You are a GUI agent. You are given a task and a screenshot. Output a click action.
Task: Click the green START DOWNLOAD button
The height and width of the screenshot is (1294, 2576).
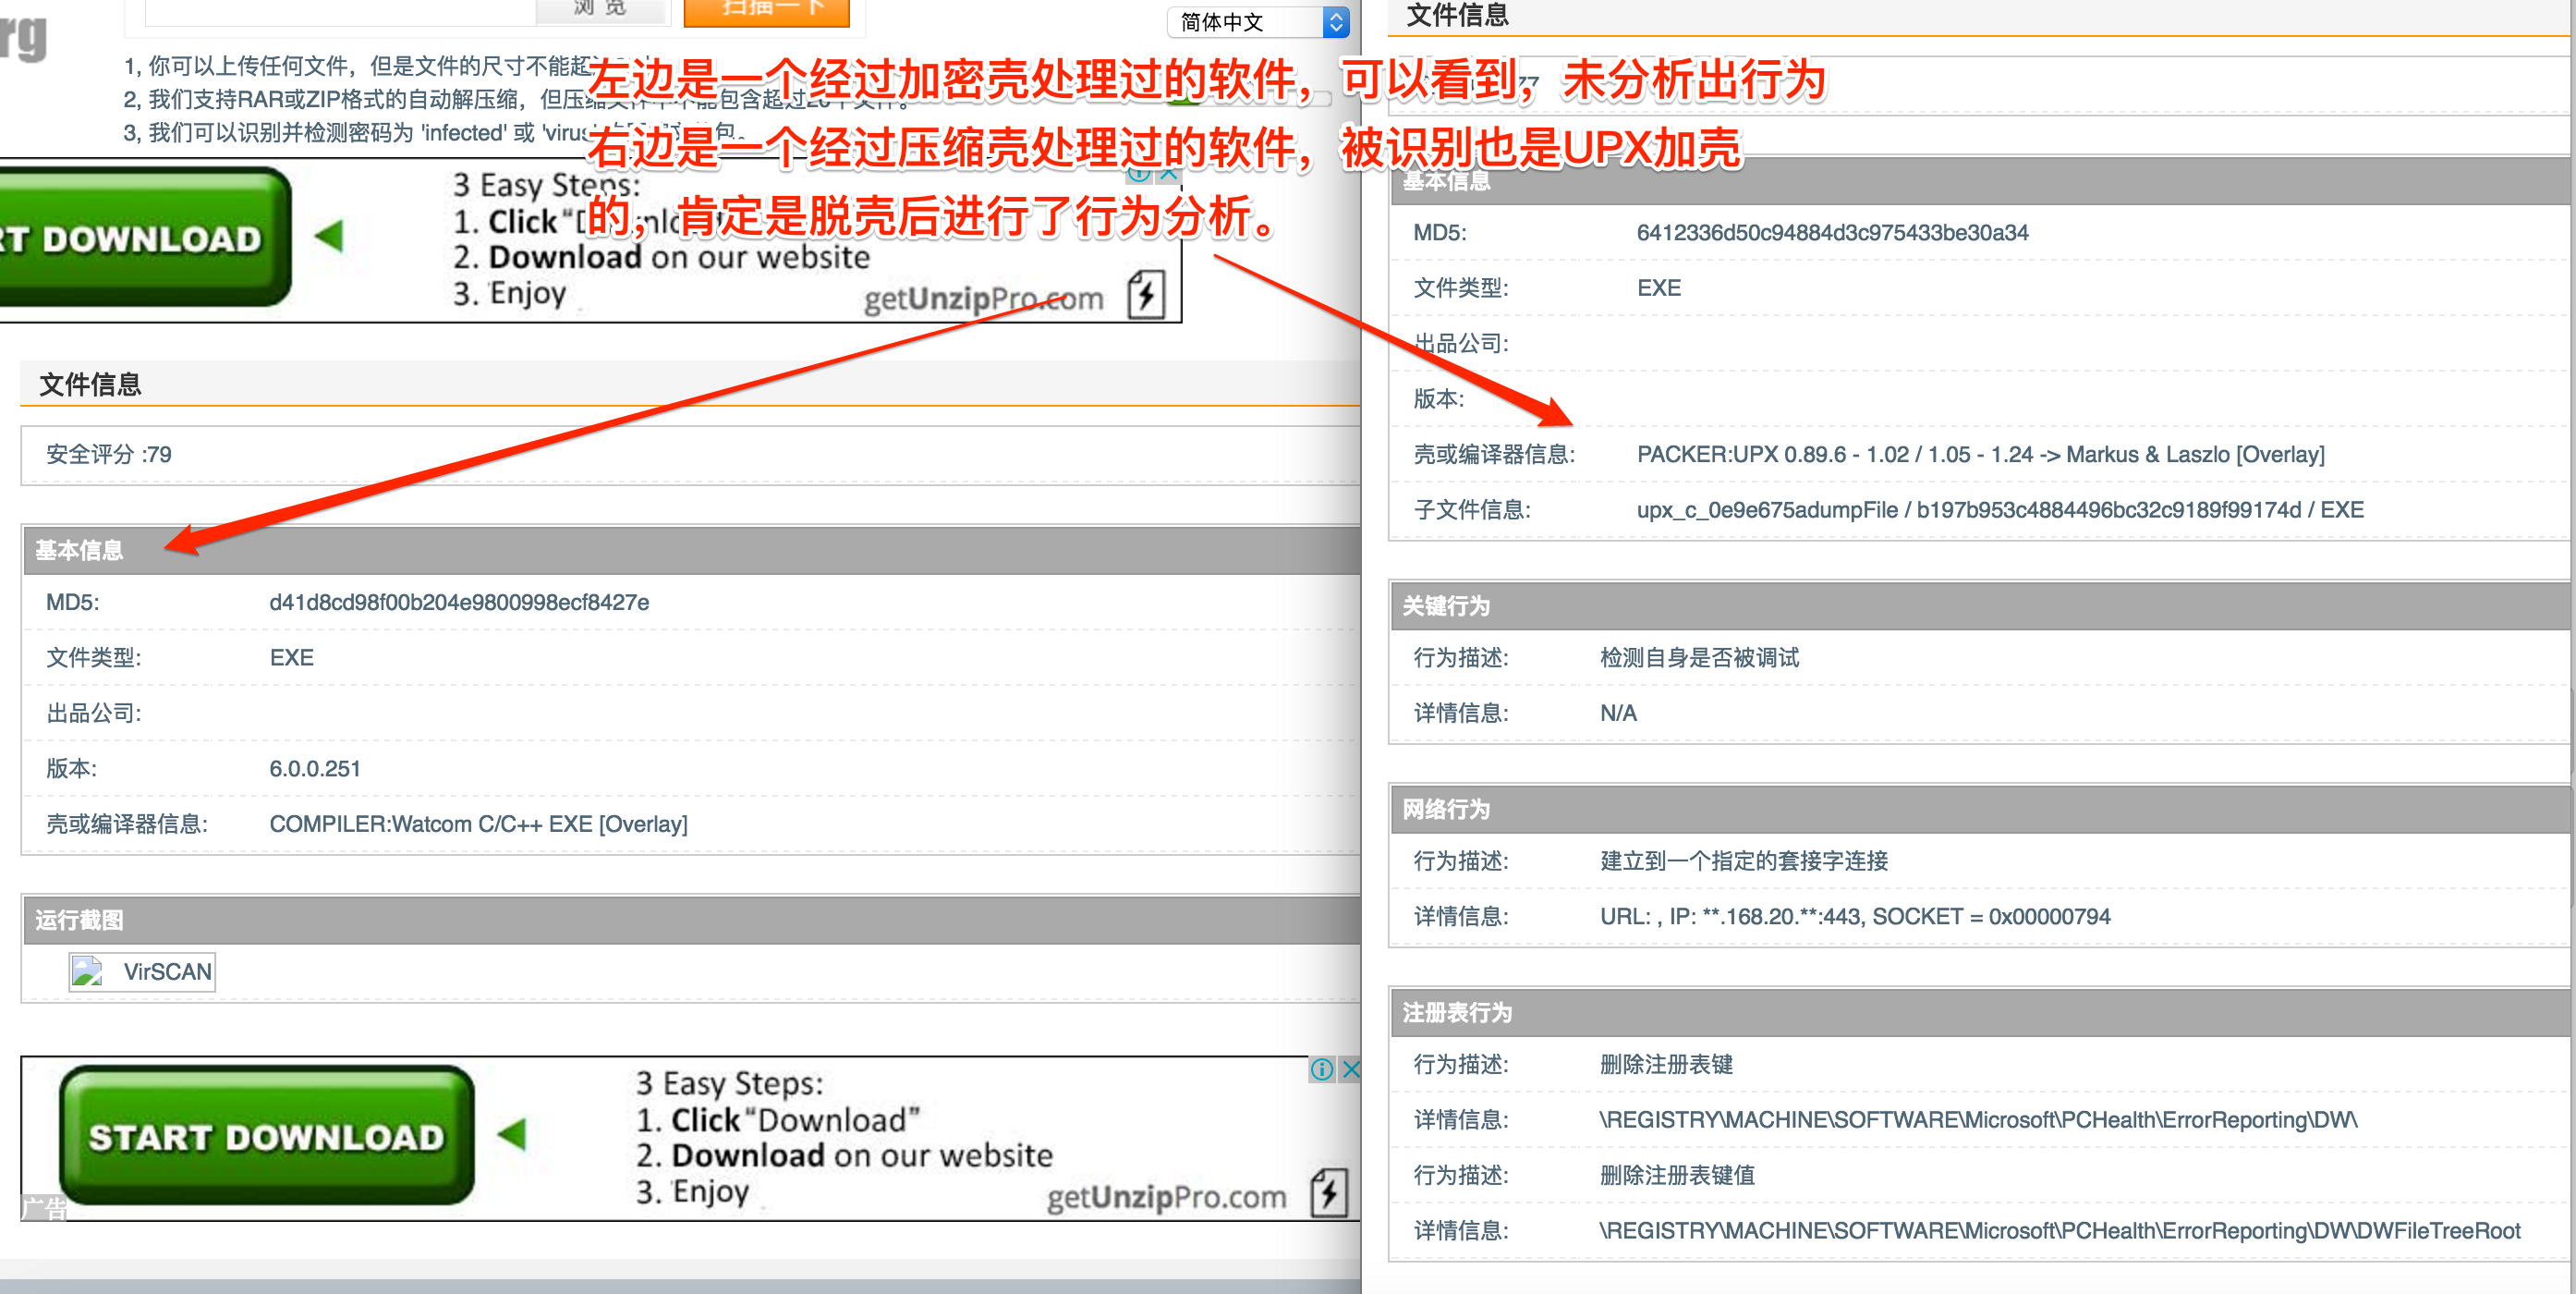pos(265,1135)
